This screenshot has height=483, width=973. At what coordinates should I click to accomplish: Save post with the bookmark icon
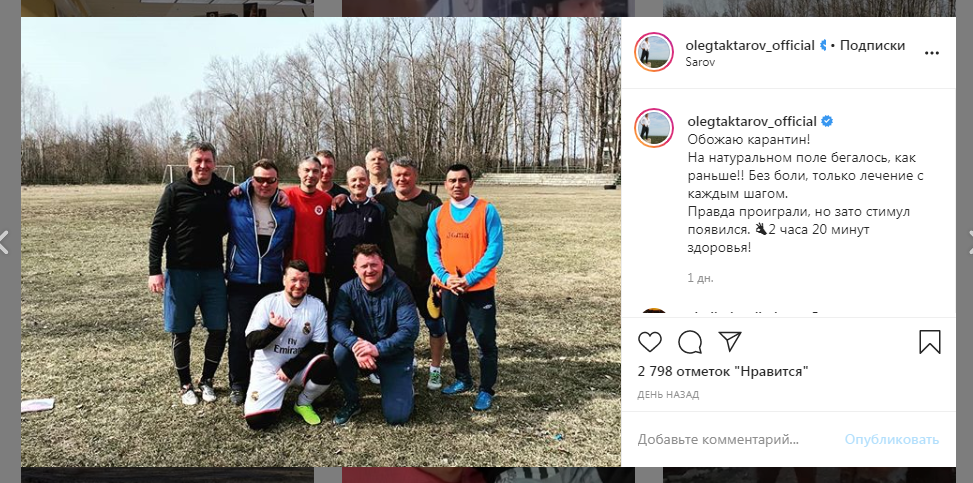tap(930, 341)
